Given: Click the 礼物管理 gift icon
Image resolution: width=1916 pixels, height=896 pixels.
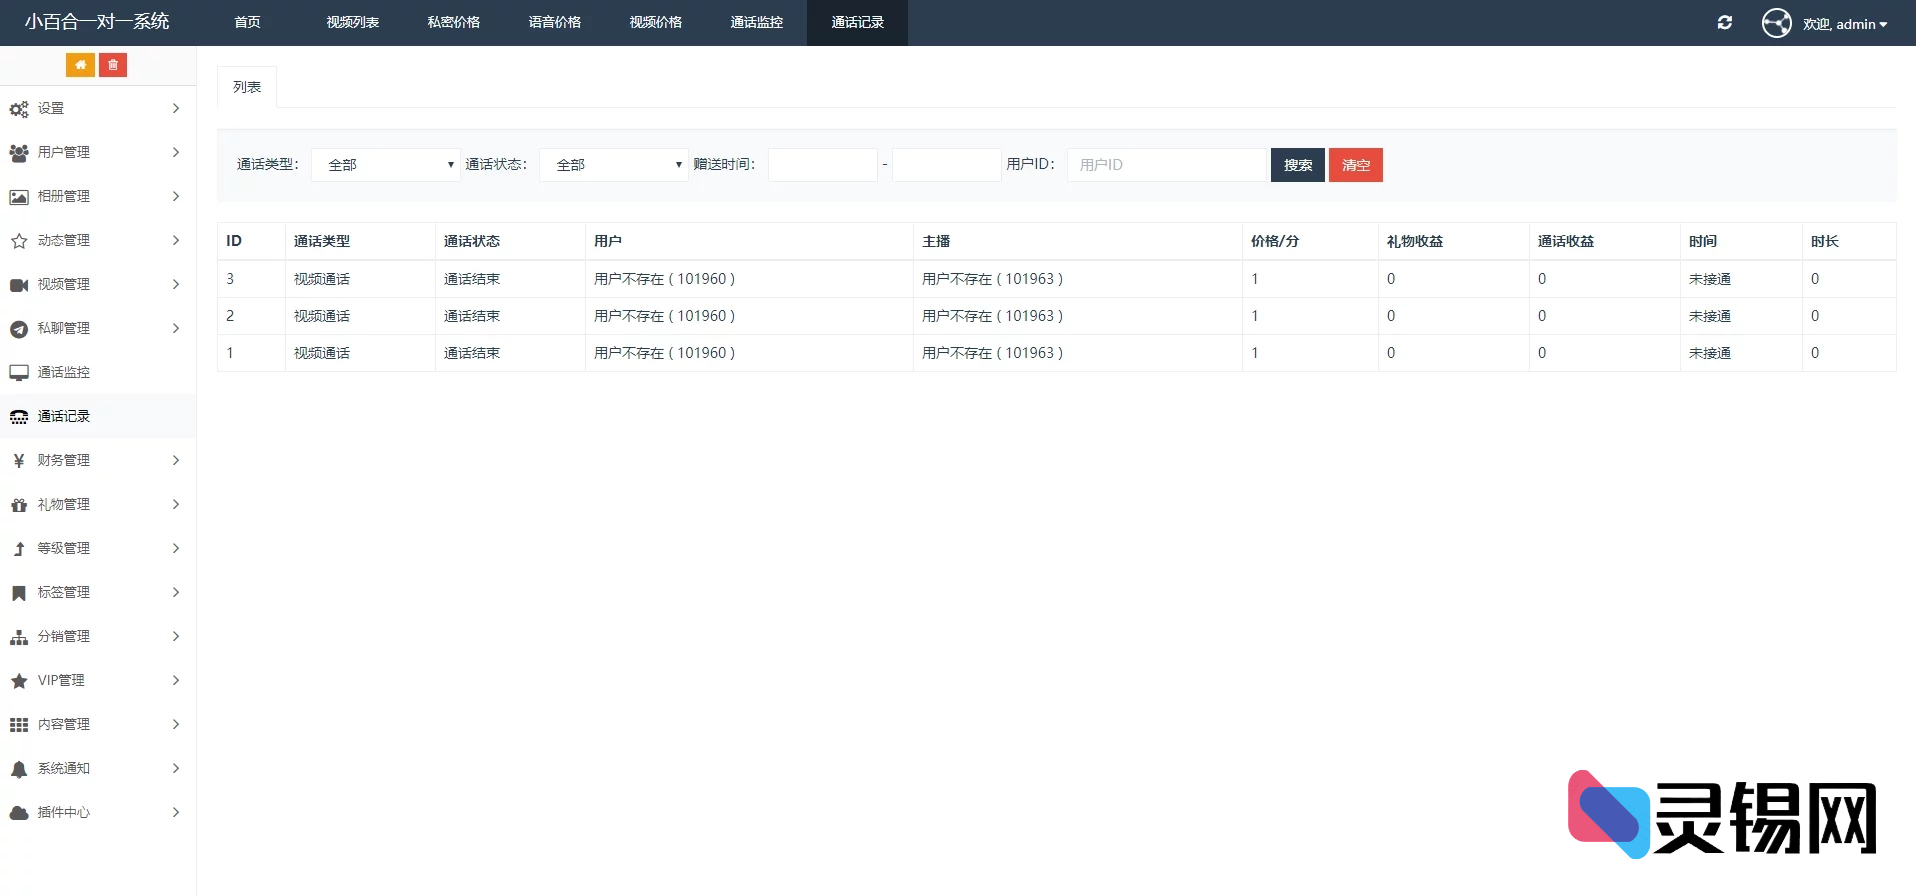Looking at the screenshot, I should pyautogui.click(x=19, y=505).
